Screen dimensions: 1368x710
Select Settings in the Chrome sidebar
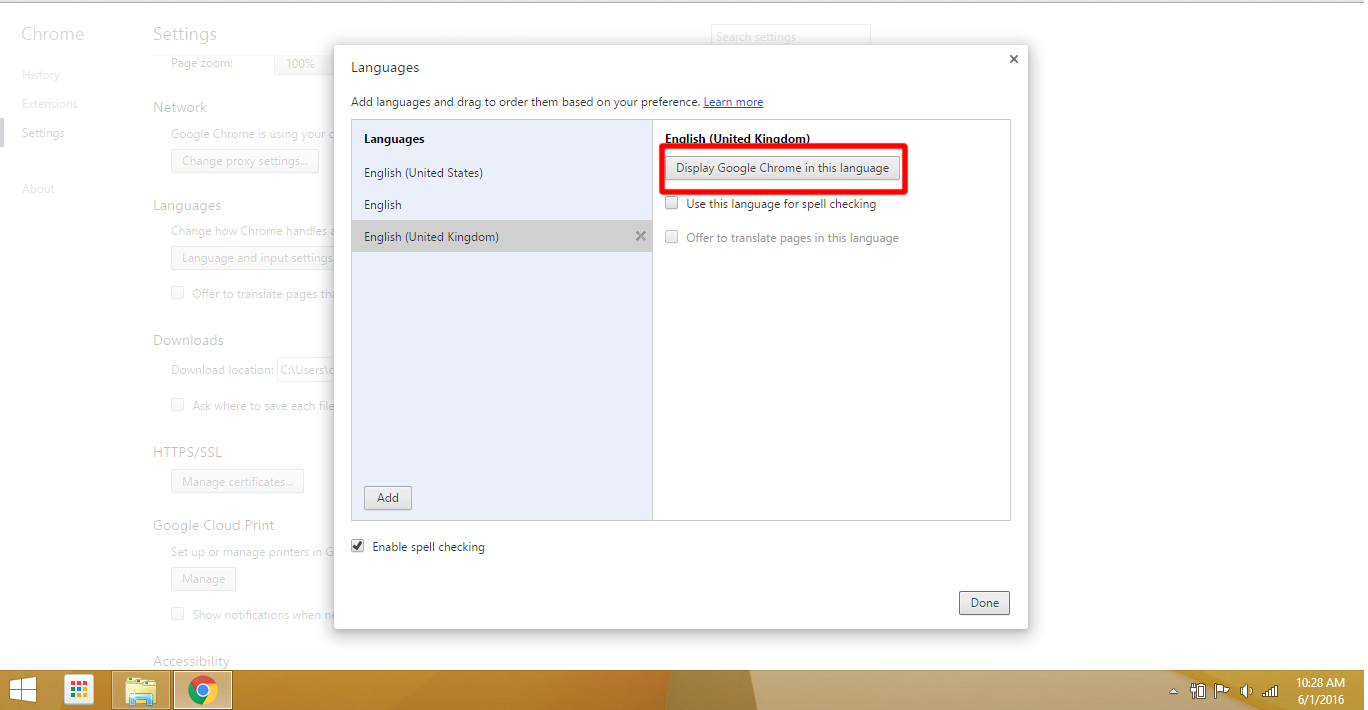click(x=43, y=133)
